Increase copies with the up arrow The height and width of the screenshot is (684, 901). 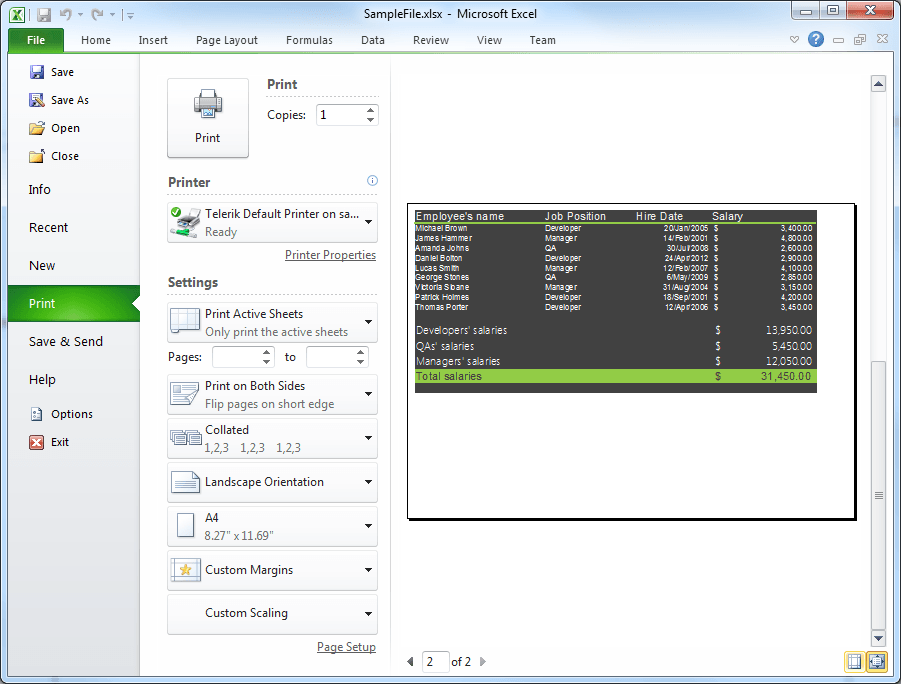coord(371,110)
